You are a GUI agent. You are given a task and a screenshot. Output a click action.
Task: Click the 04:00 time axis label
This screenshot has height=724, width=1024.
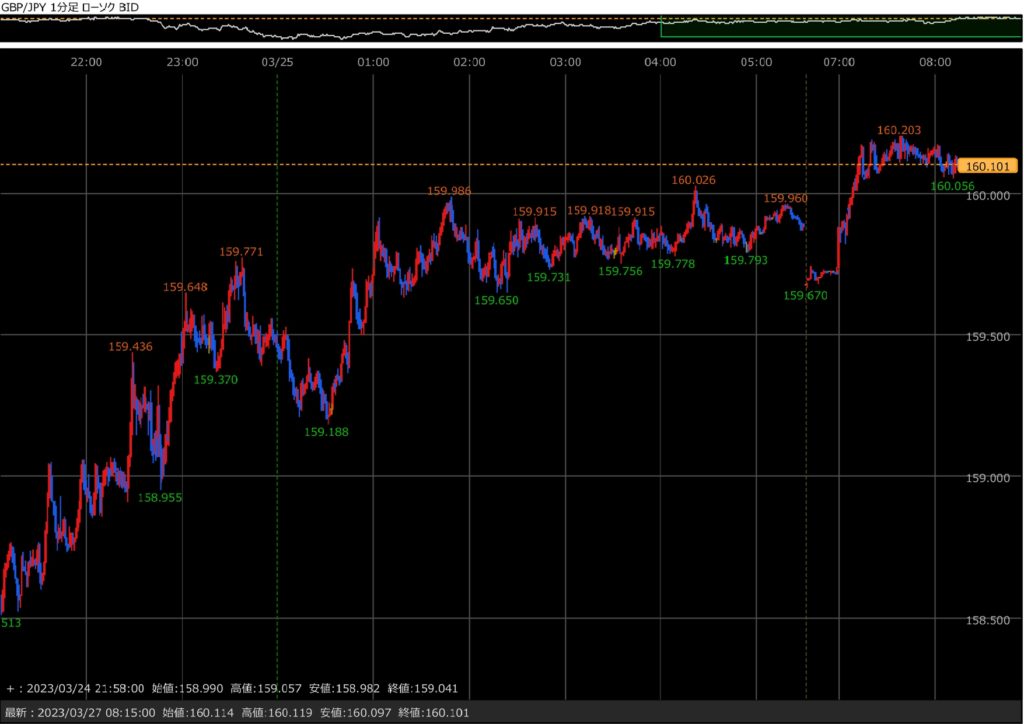660,62
